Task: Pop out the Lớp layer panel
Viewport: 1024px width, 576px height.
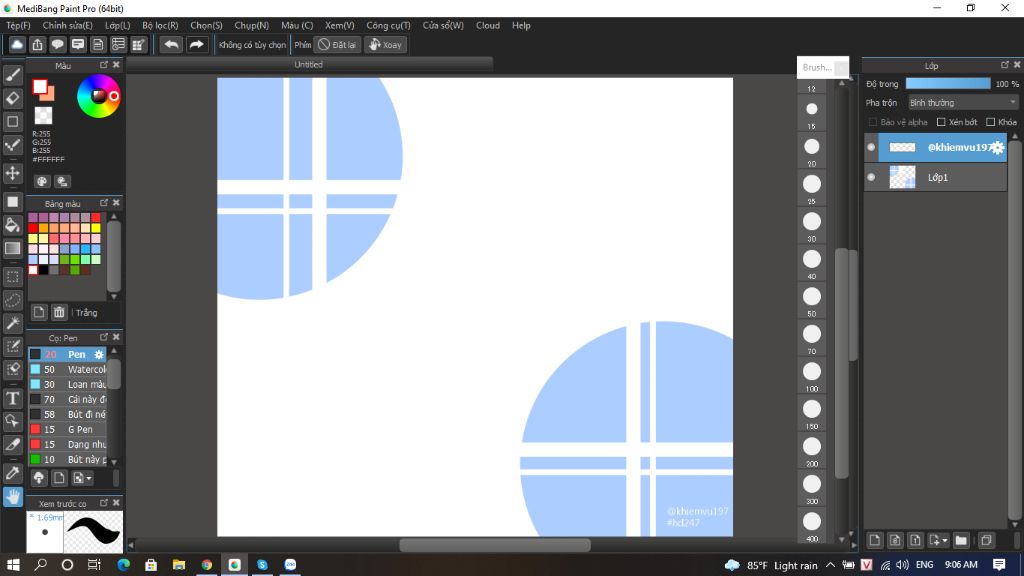Action: [x=1004, y=65]
